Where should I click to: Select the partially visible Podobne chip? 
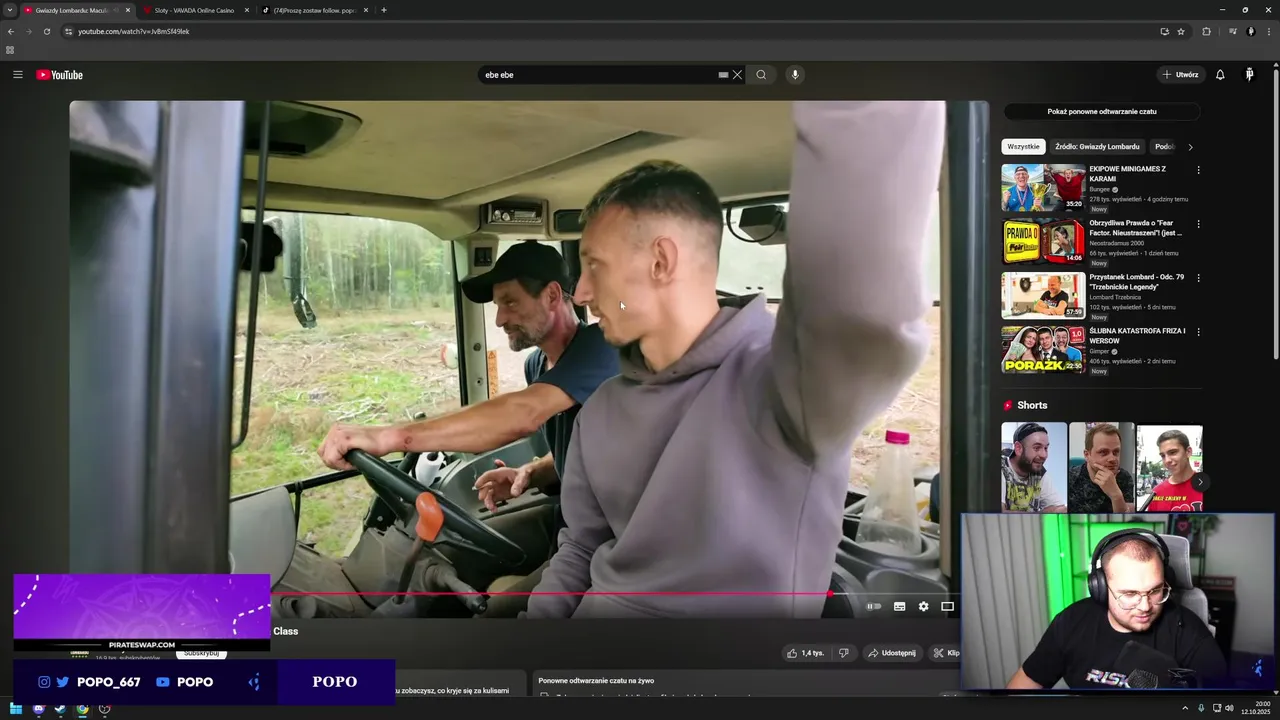[x=1164, y=147]
